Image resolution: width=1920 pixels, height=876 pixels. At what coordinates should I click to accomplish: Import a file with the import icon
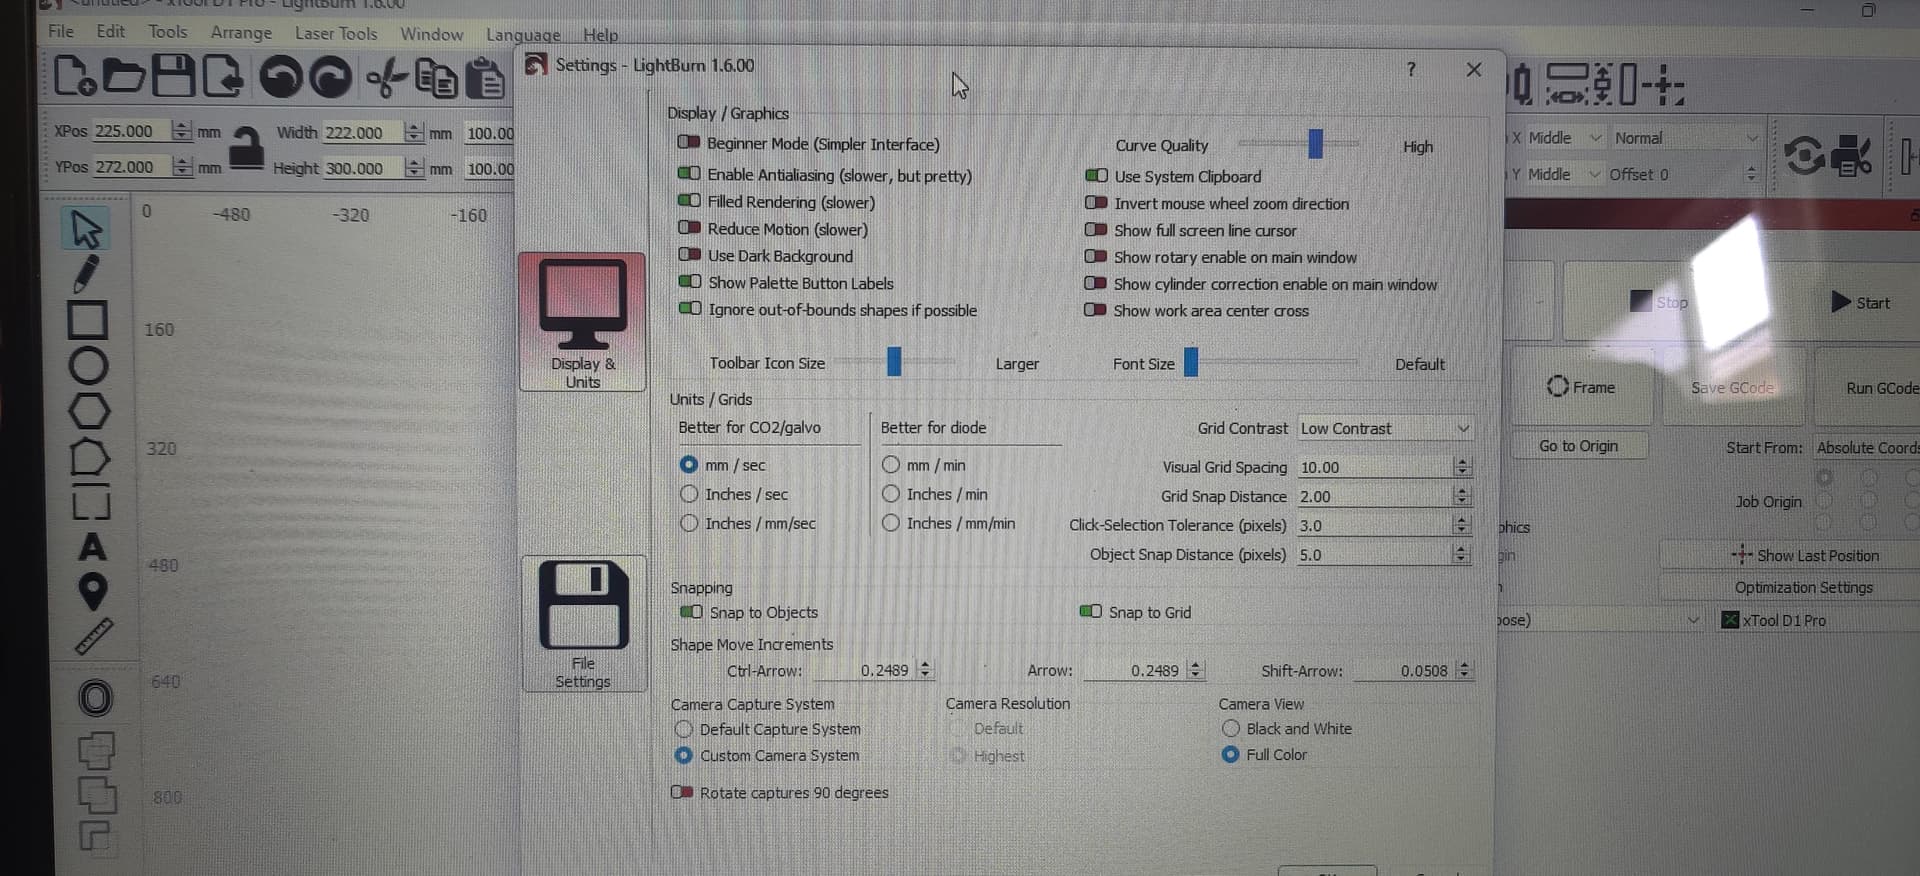tap(222, 76)
